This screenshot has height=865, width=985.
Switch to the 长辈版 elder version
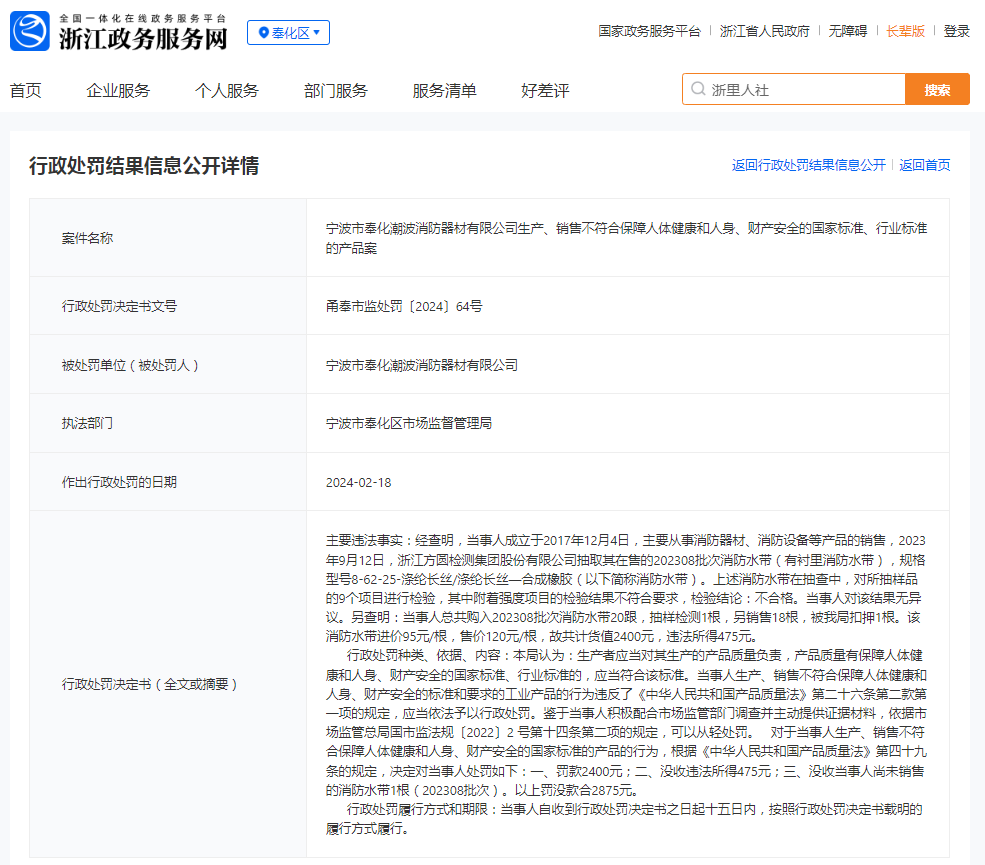coord(905,31)
